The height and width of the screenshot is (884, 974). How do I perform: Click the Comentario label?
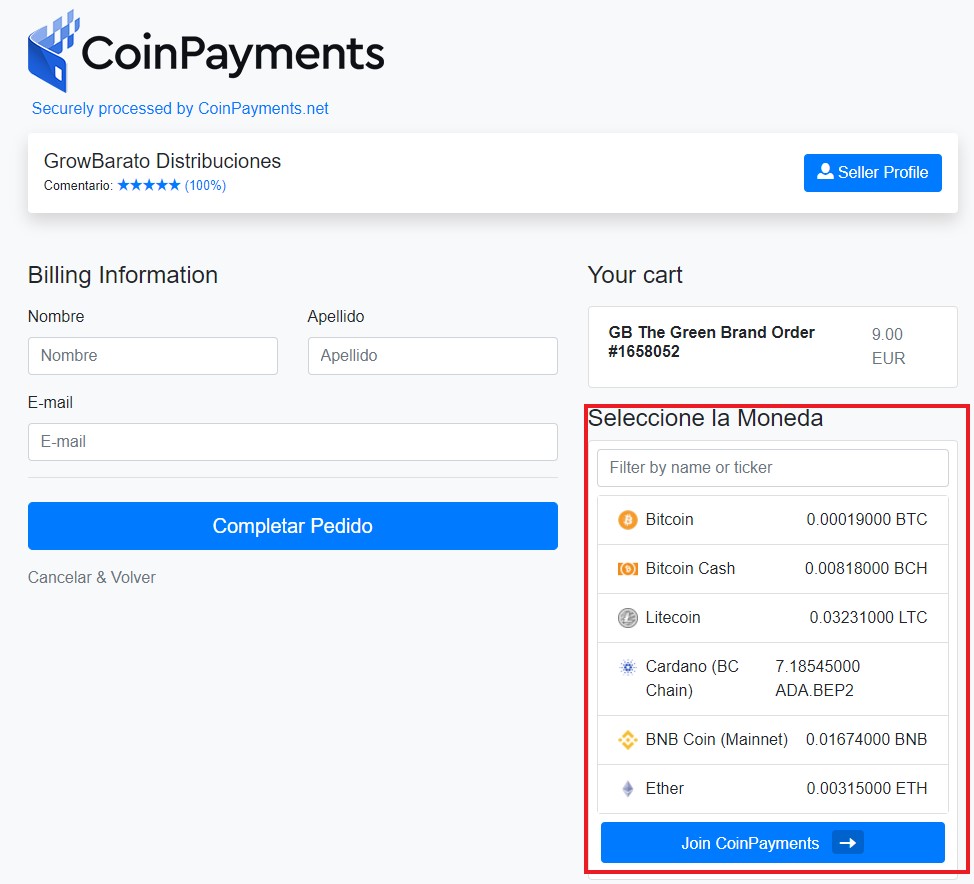pyautogui.click(x=78, y=185)
